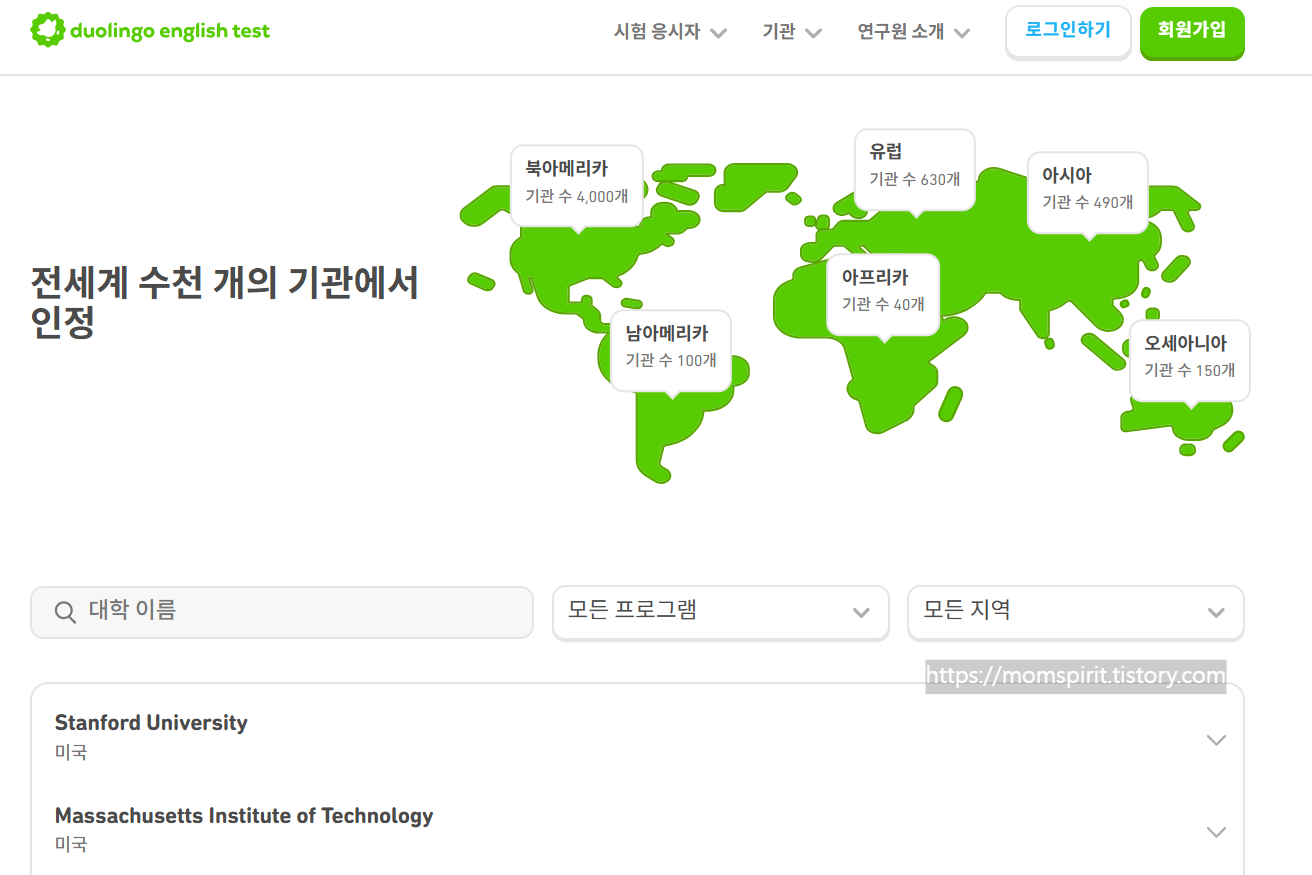
Task: Open the 모든 프로그램 dropdown
Action: click(720, 611)
